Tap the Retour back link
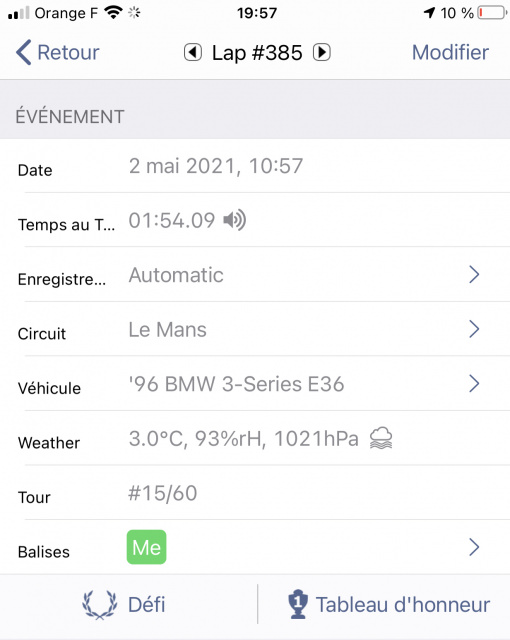 pos(68,52)
